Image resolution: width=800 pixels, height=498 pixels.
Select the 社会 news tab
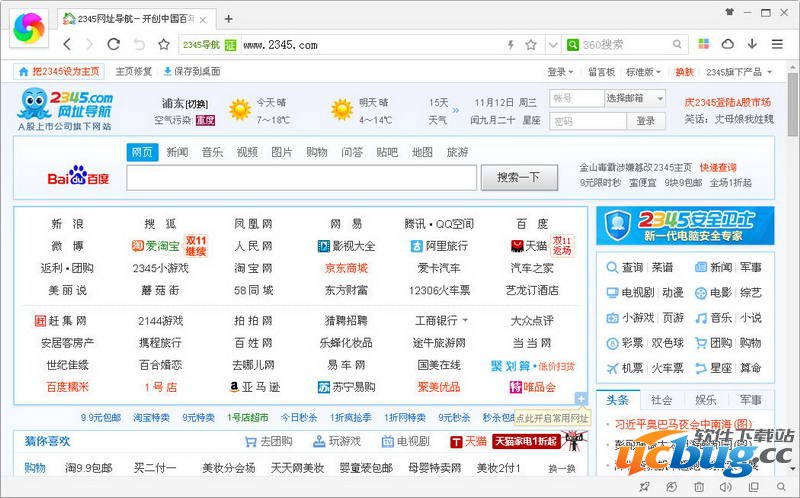tap(661, 400)
